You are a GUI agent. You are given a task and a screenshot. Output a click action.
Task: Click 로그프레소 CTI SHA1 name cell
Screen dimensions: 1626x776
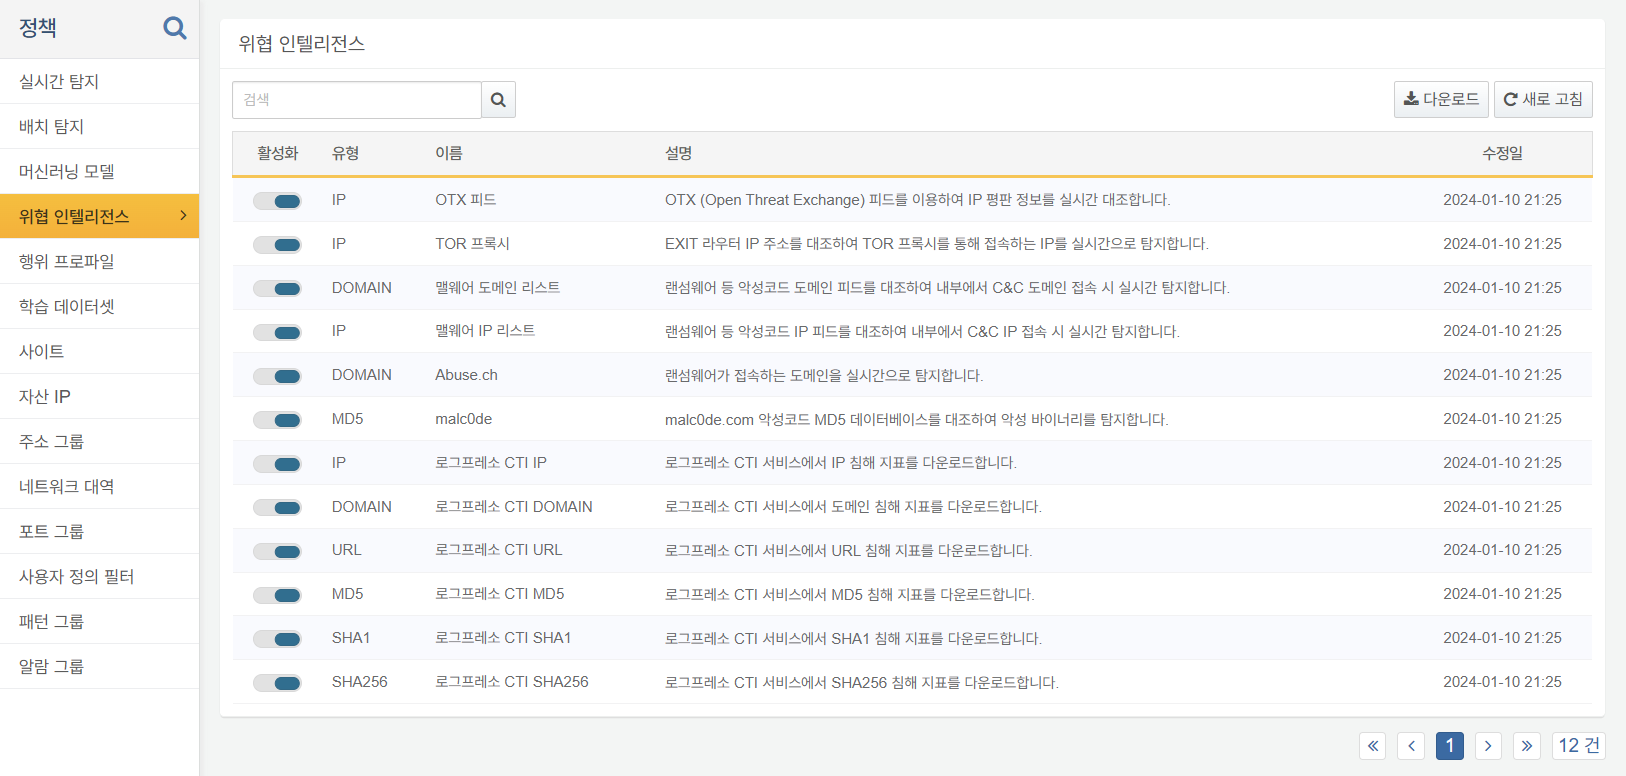pyautogui.click(x=503, y=638)
